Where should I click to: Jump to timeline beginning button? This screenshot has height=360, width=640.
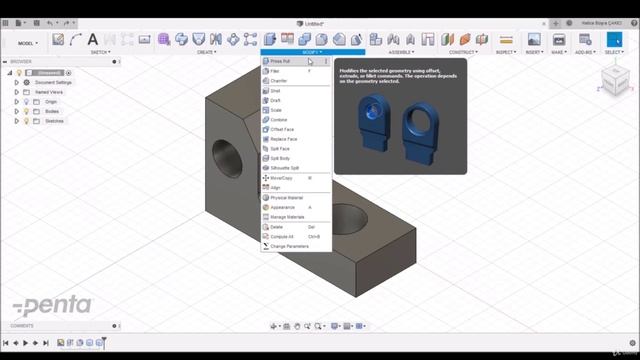coord(6,343)
